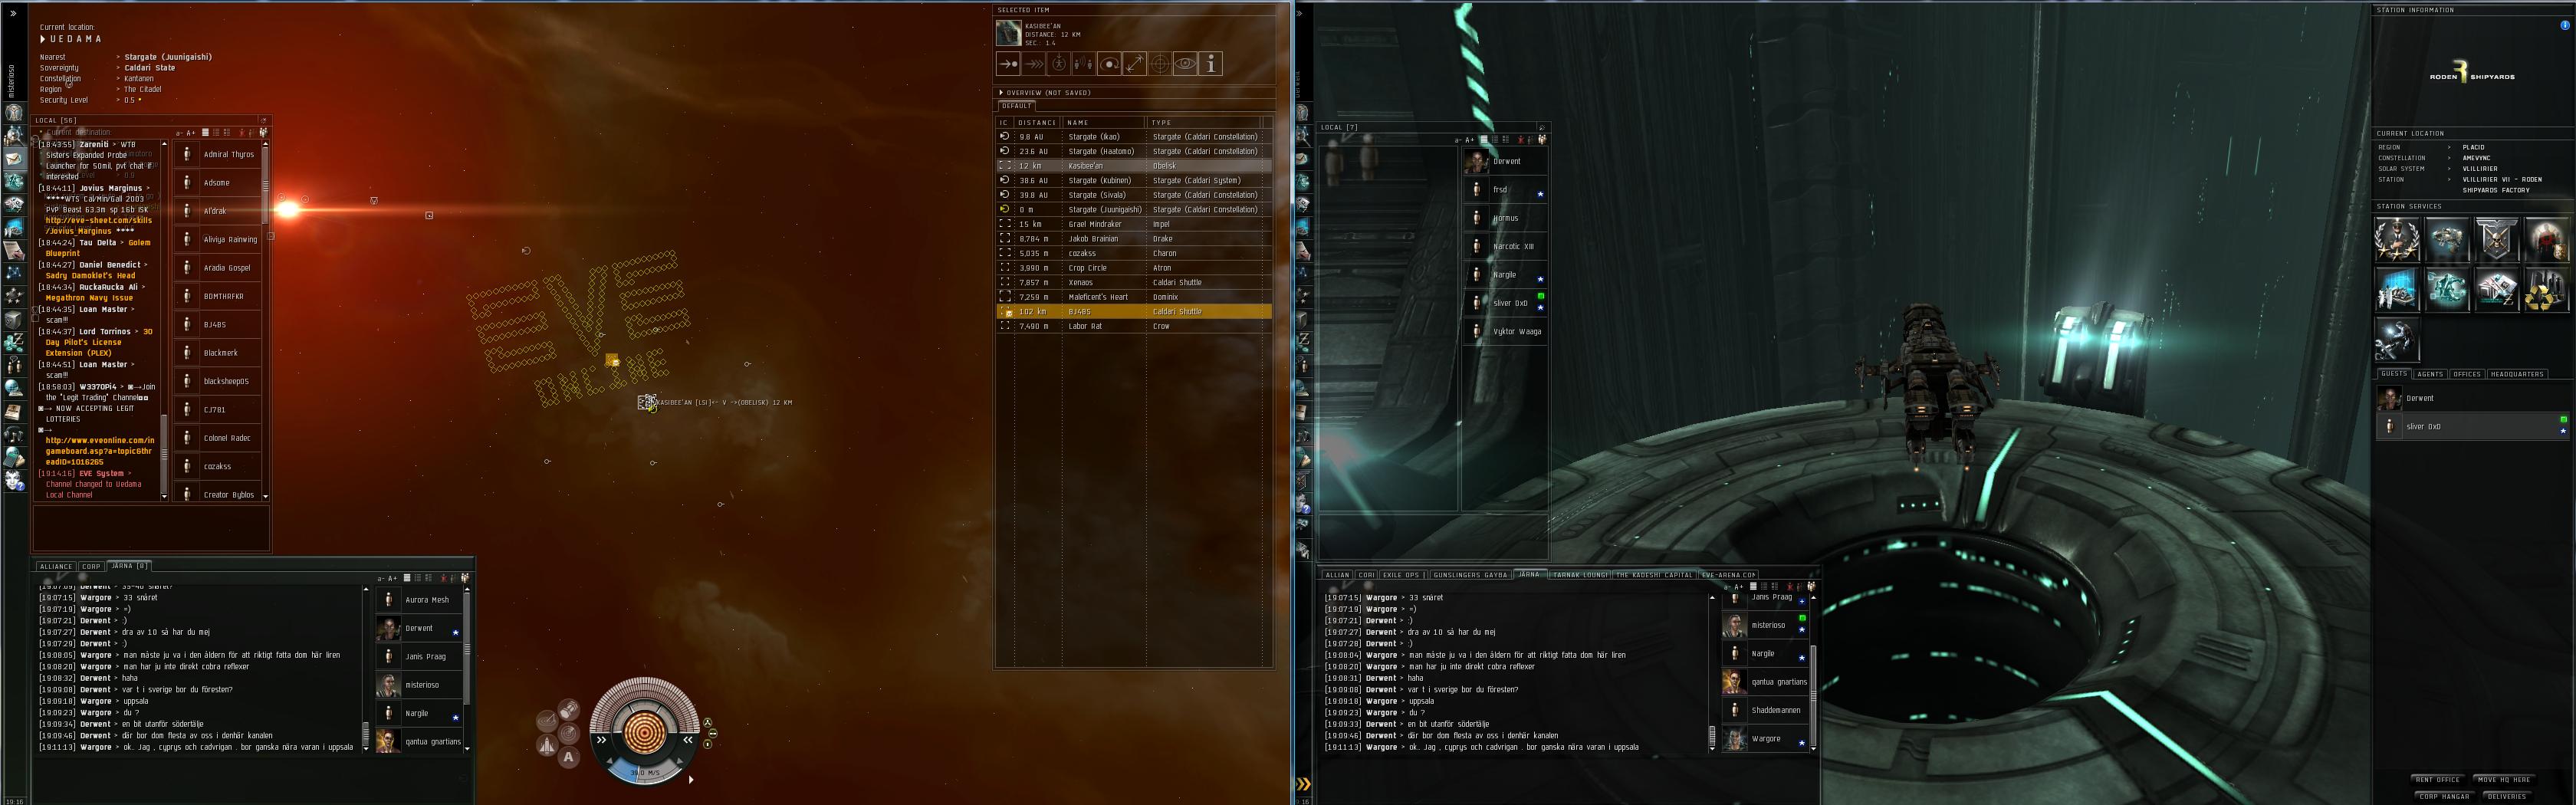2576x805 pixels.
Task: Click the Look At eye icon
Action: 1185,64
